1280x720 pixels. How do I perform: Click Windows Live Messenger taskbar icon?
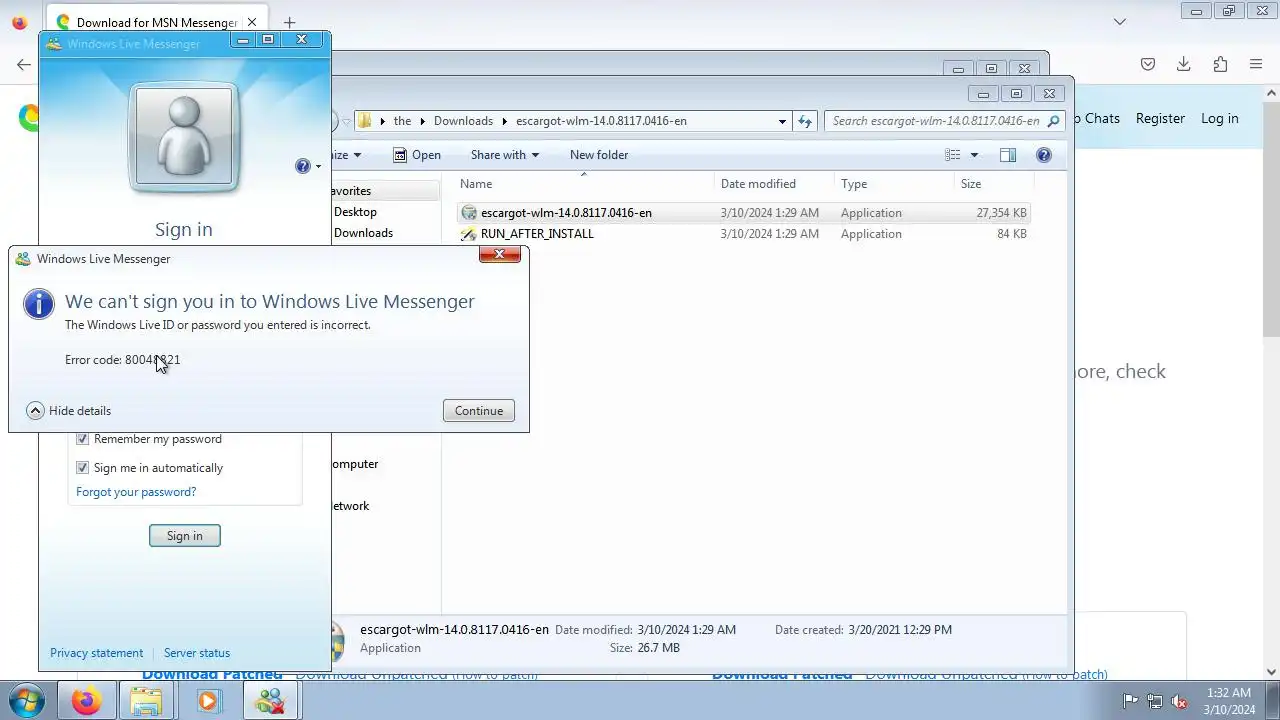[x=270, y=701]
